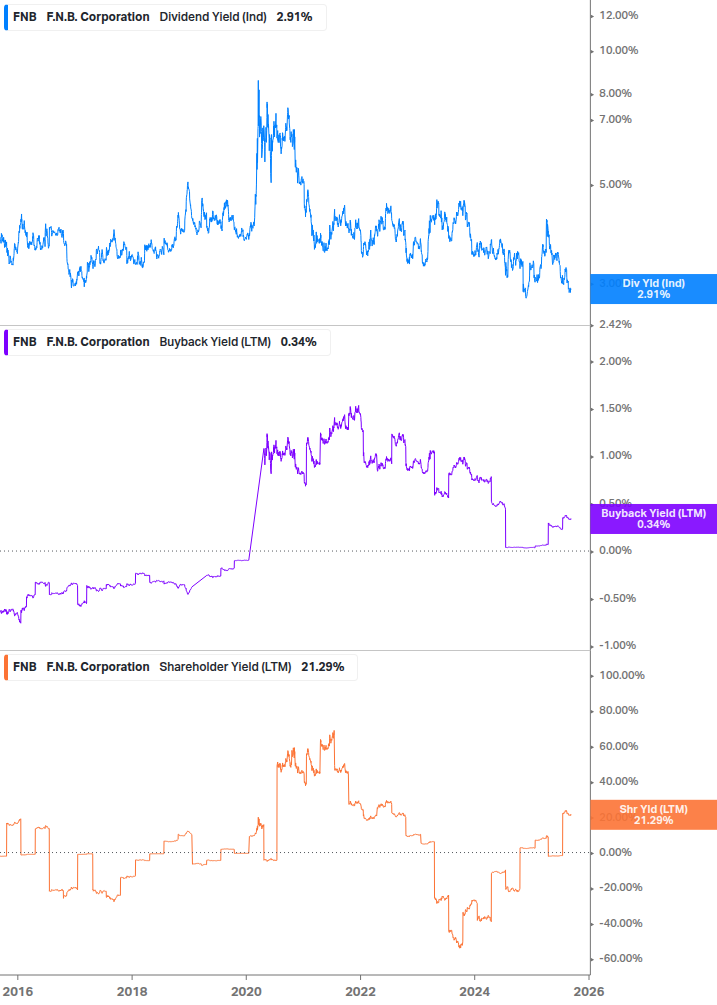Click the purple Buyback Yield color swatch
717x1005 pixels.
(x=6, y=342)
